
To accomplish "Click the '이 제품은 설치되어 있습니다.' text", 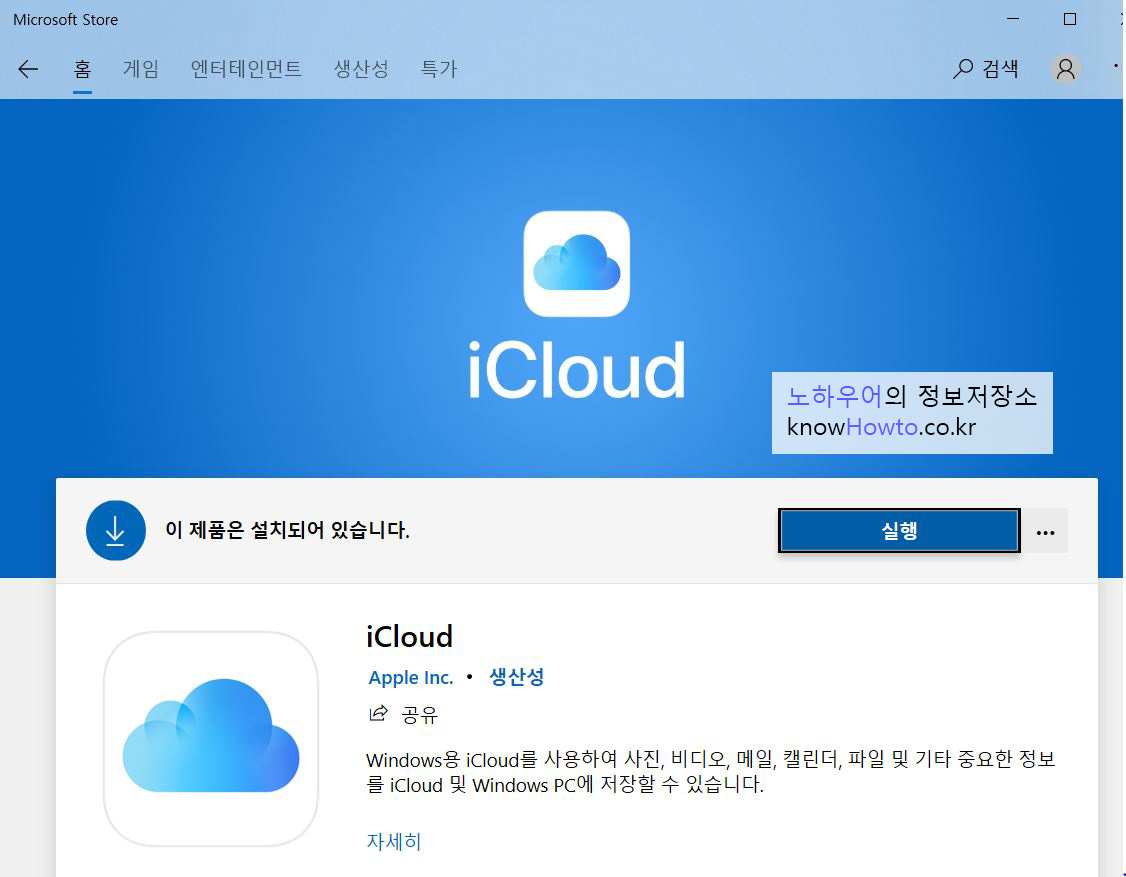I will coord(287,530).
